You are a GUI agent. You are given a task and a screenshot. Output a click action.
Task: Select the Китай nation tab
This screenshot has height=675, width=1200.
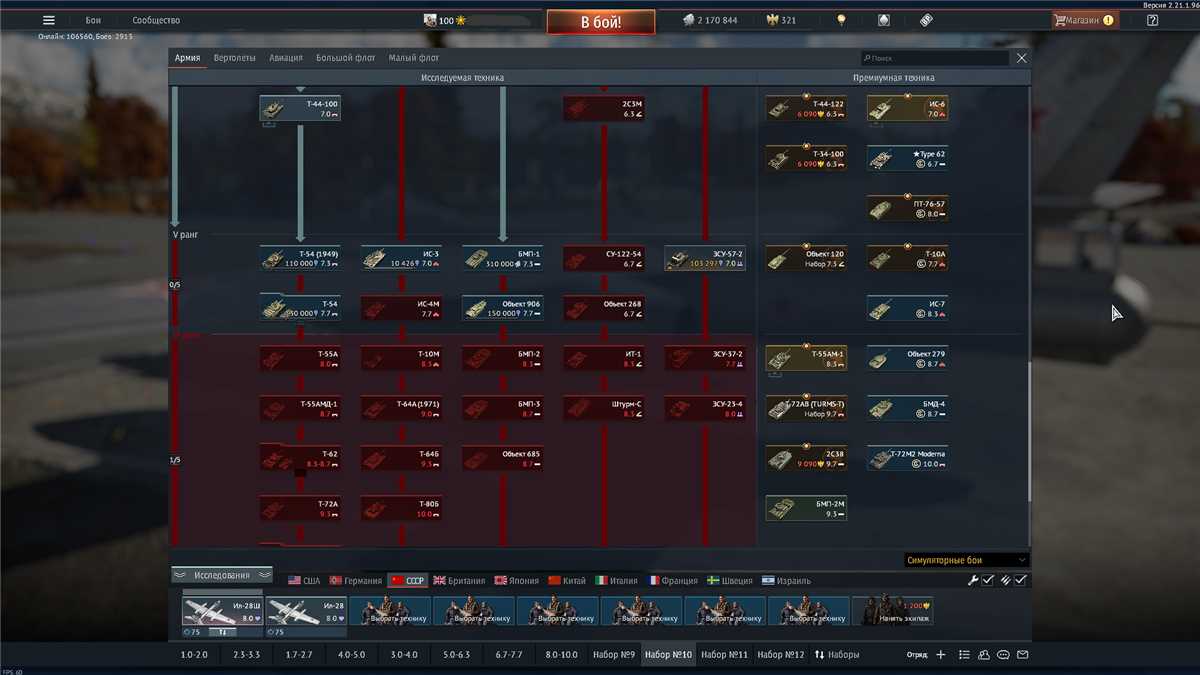pyautogui.click(x=566, y=580)
